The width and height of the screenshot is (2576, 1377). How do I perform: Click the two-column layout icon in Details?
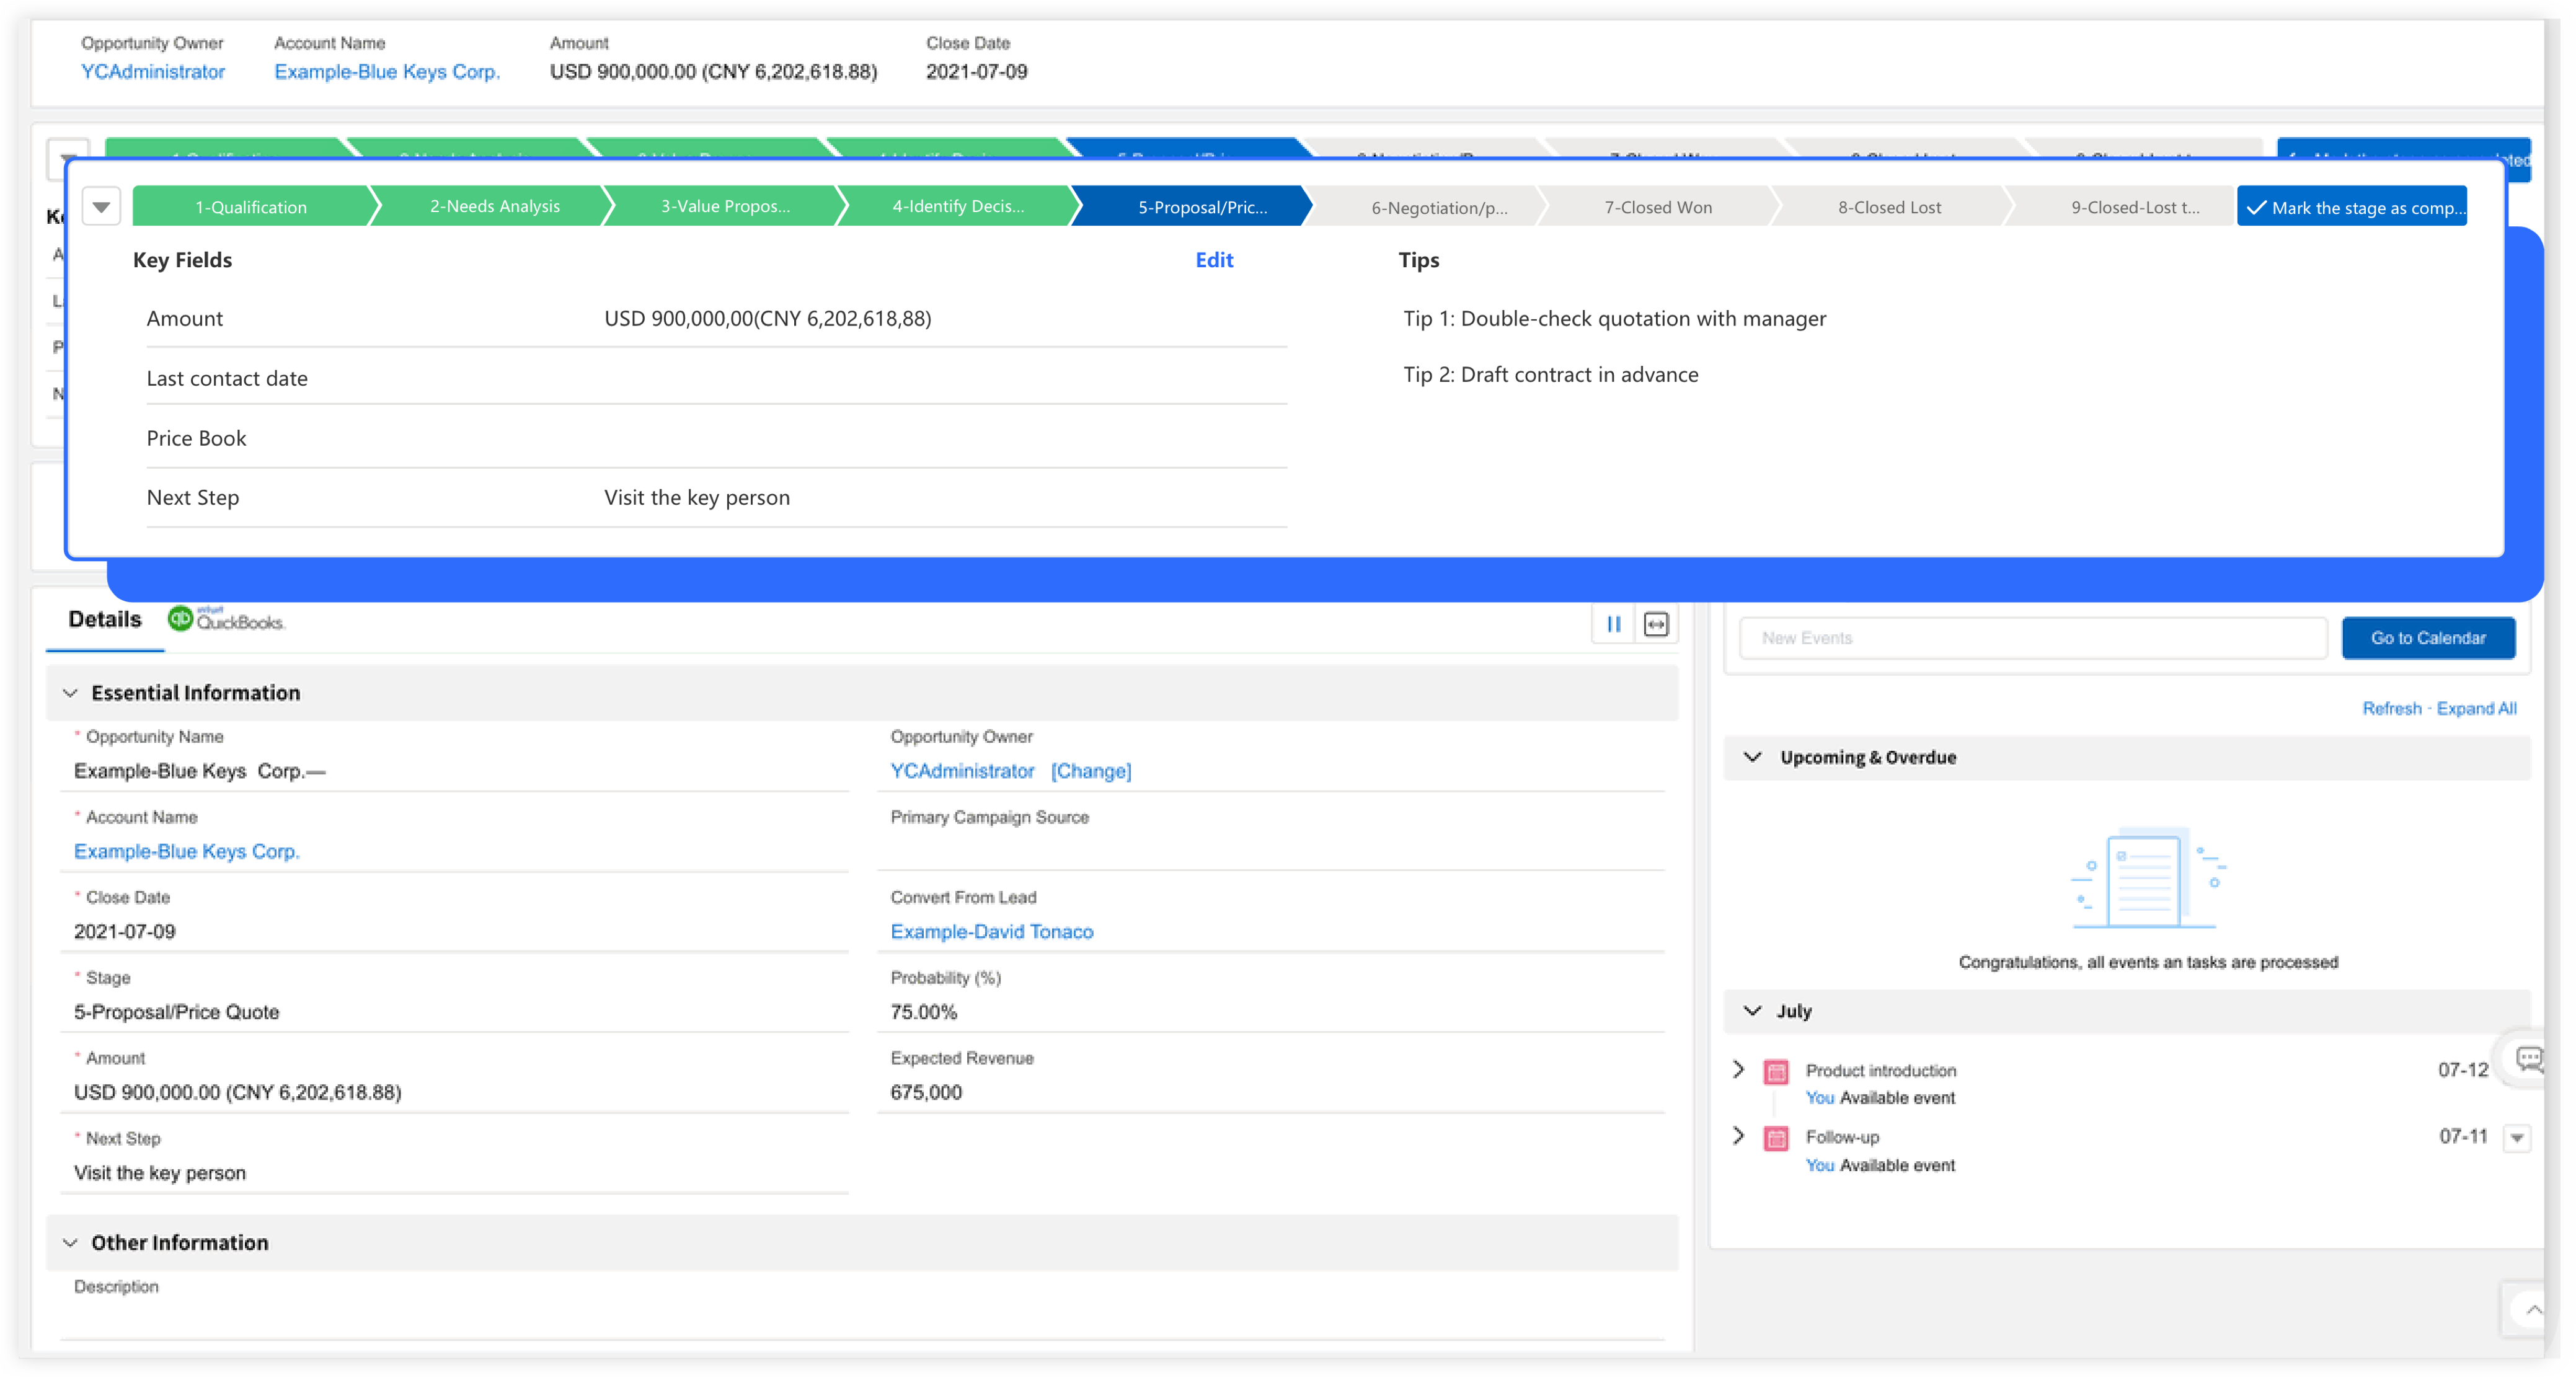(1613, 624)
